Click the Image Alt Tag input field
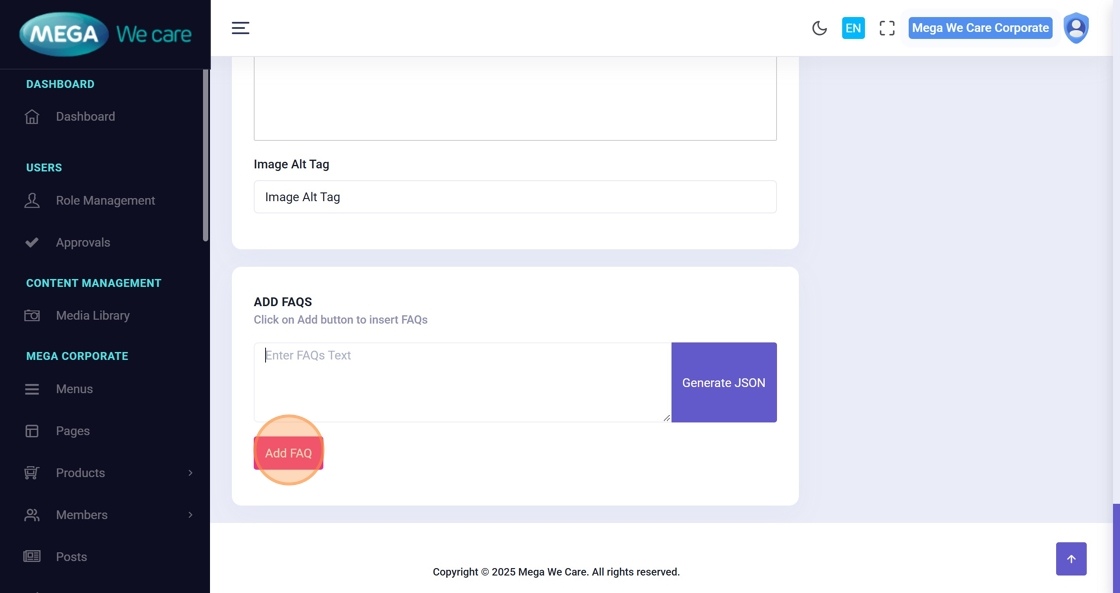The width and height of the screenshot is (1120, 593). [515, 197]
